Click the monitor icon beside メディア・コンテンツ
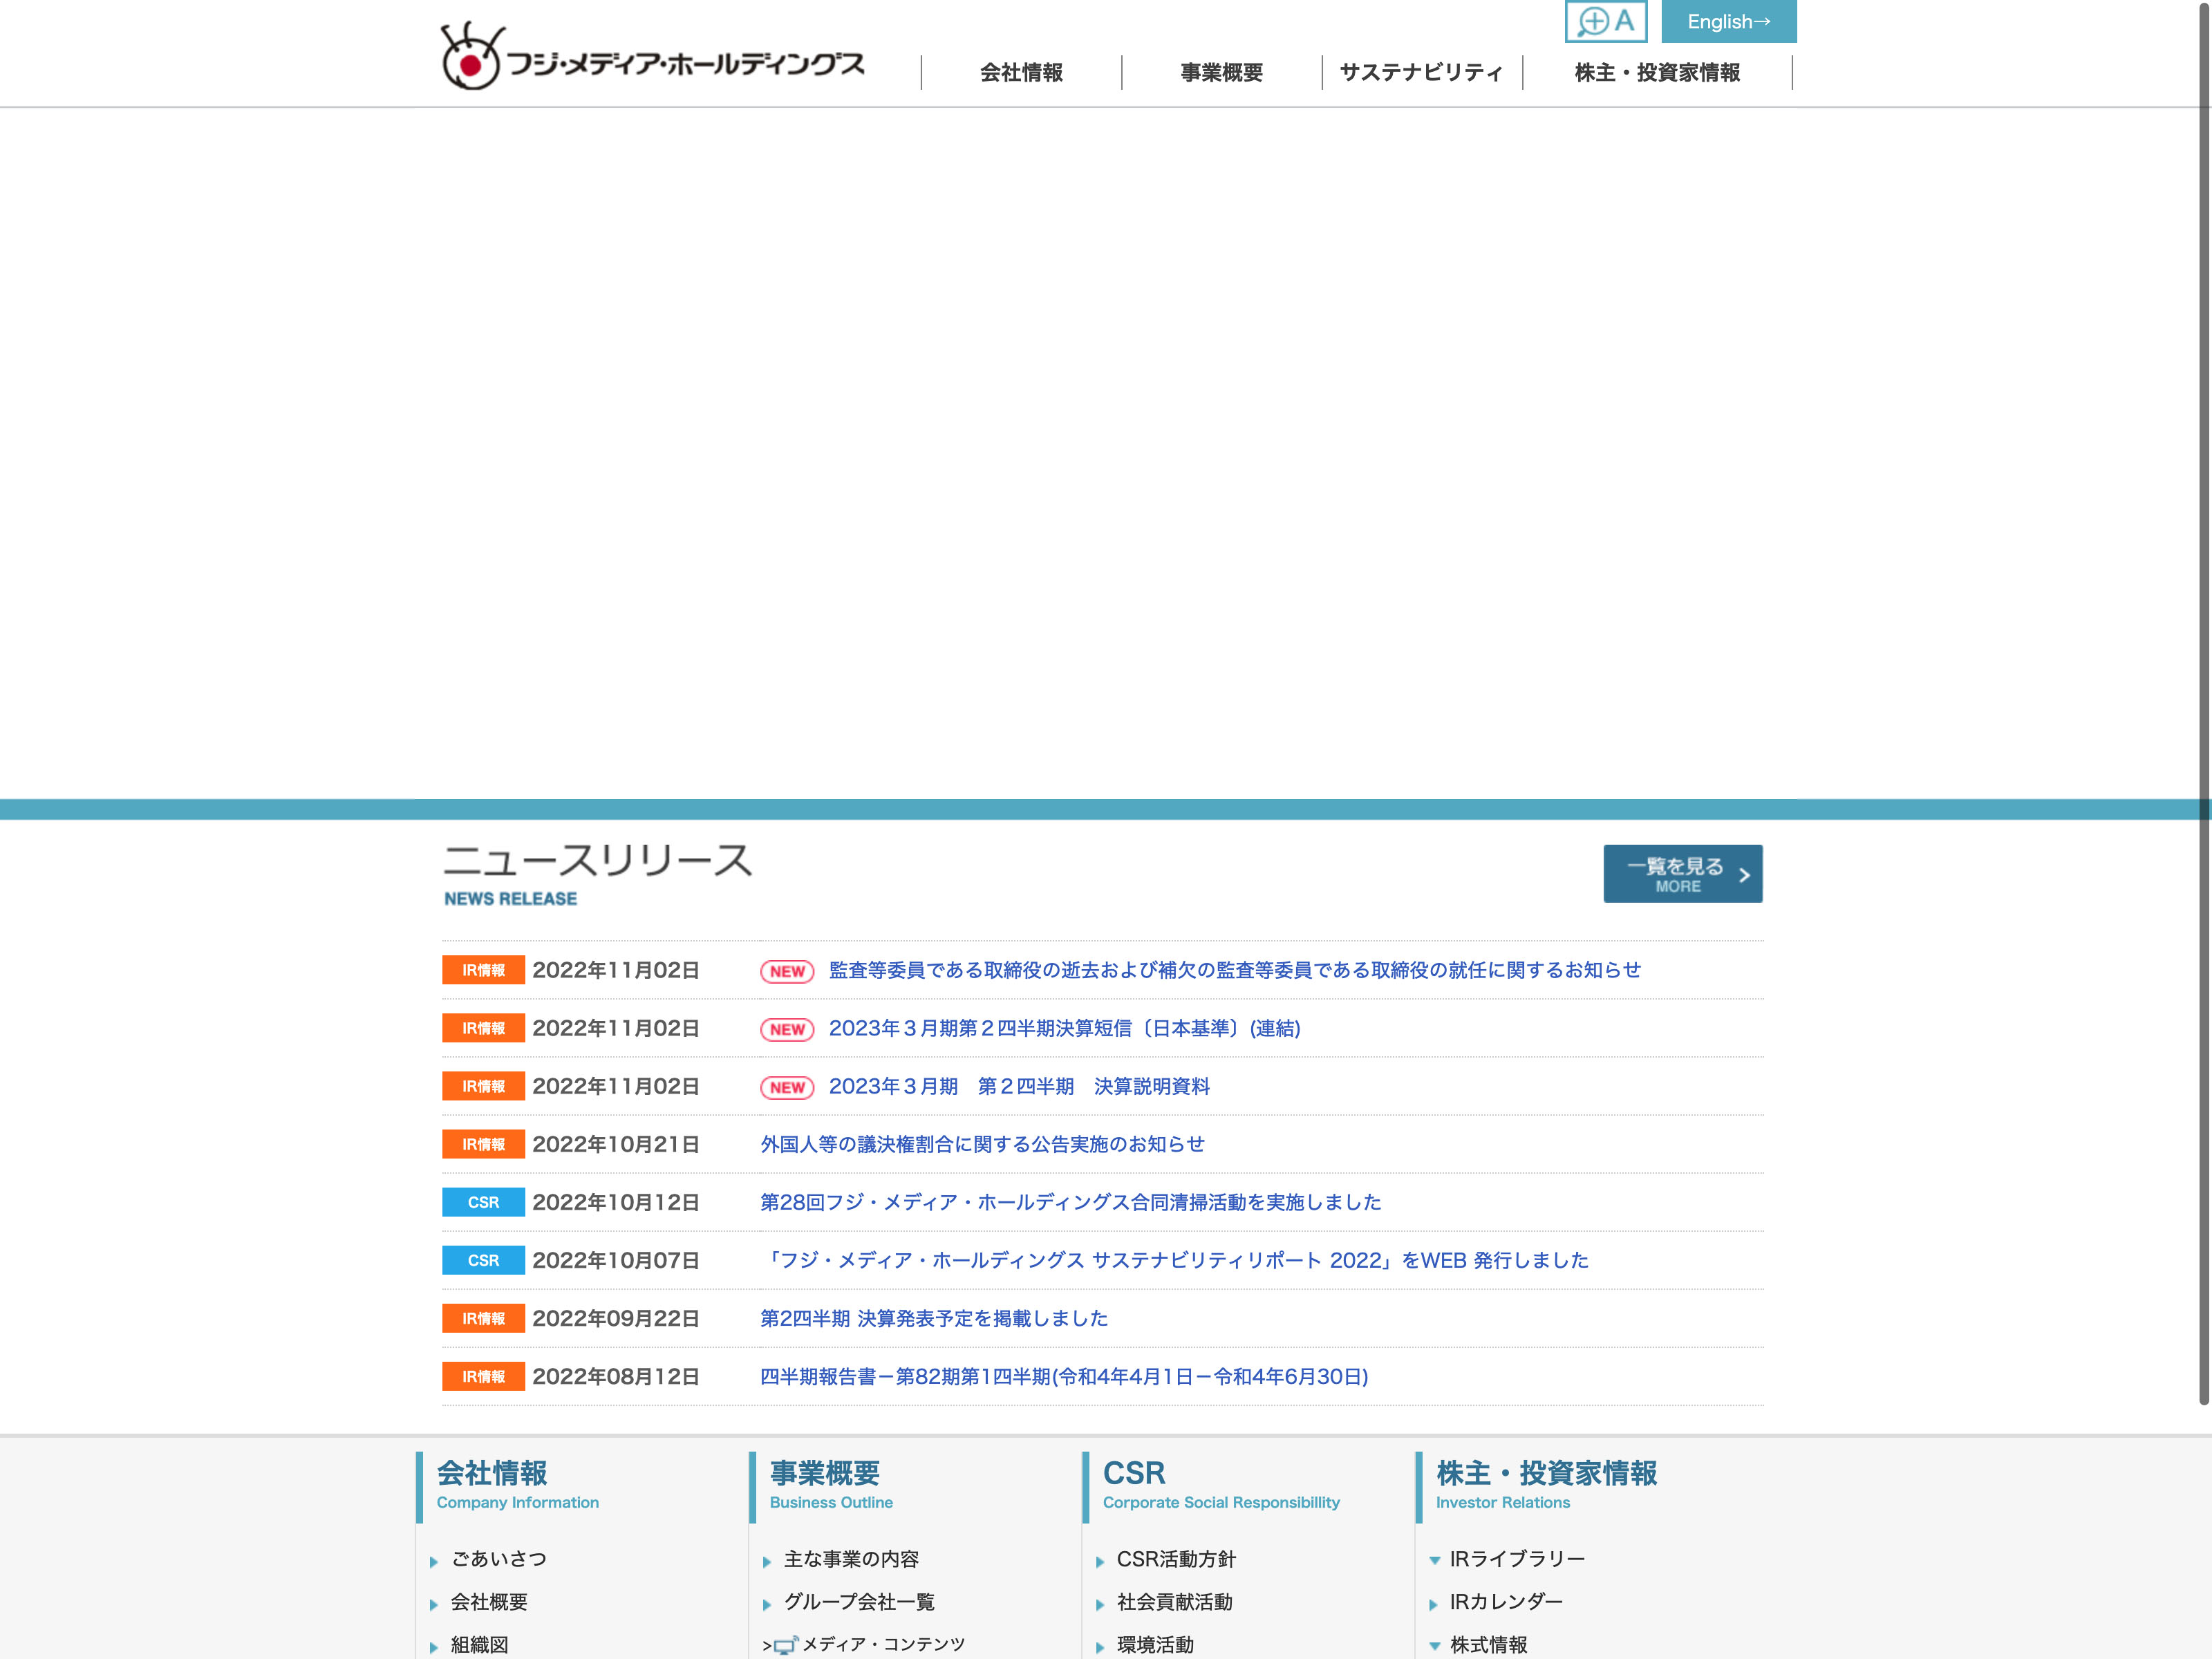The height and width of the screenshot is (1659, 2212). point(785,1645)
